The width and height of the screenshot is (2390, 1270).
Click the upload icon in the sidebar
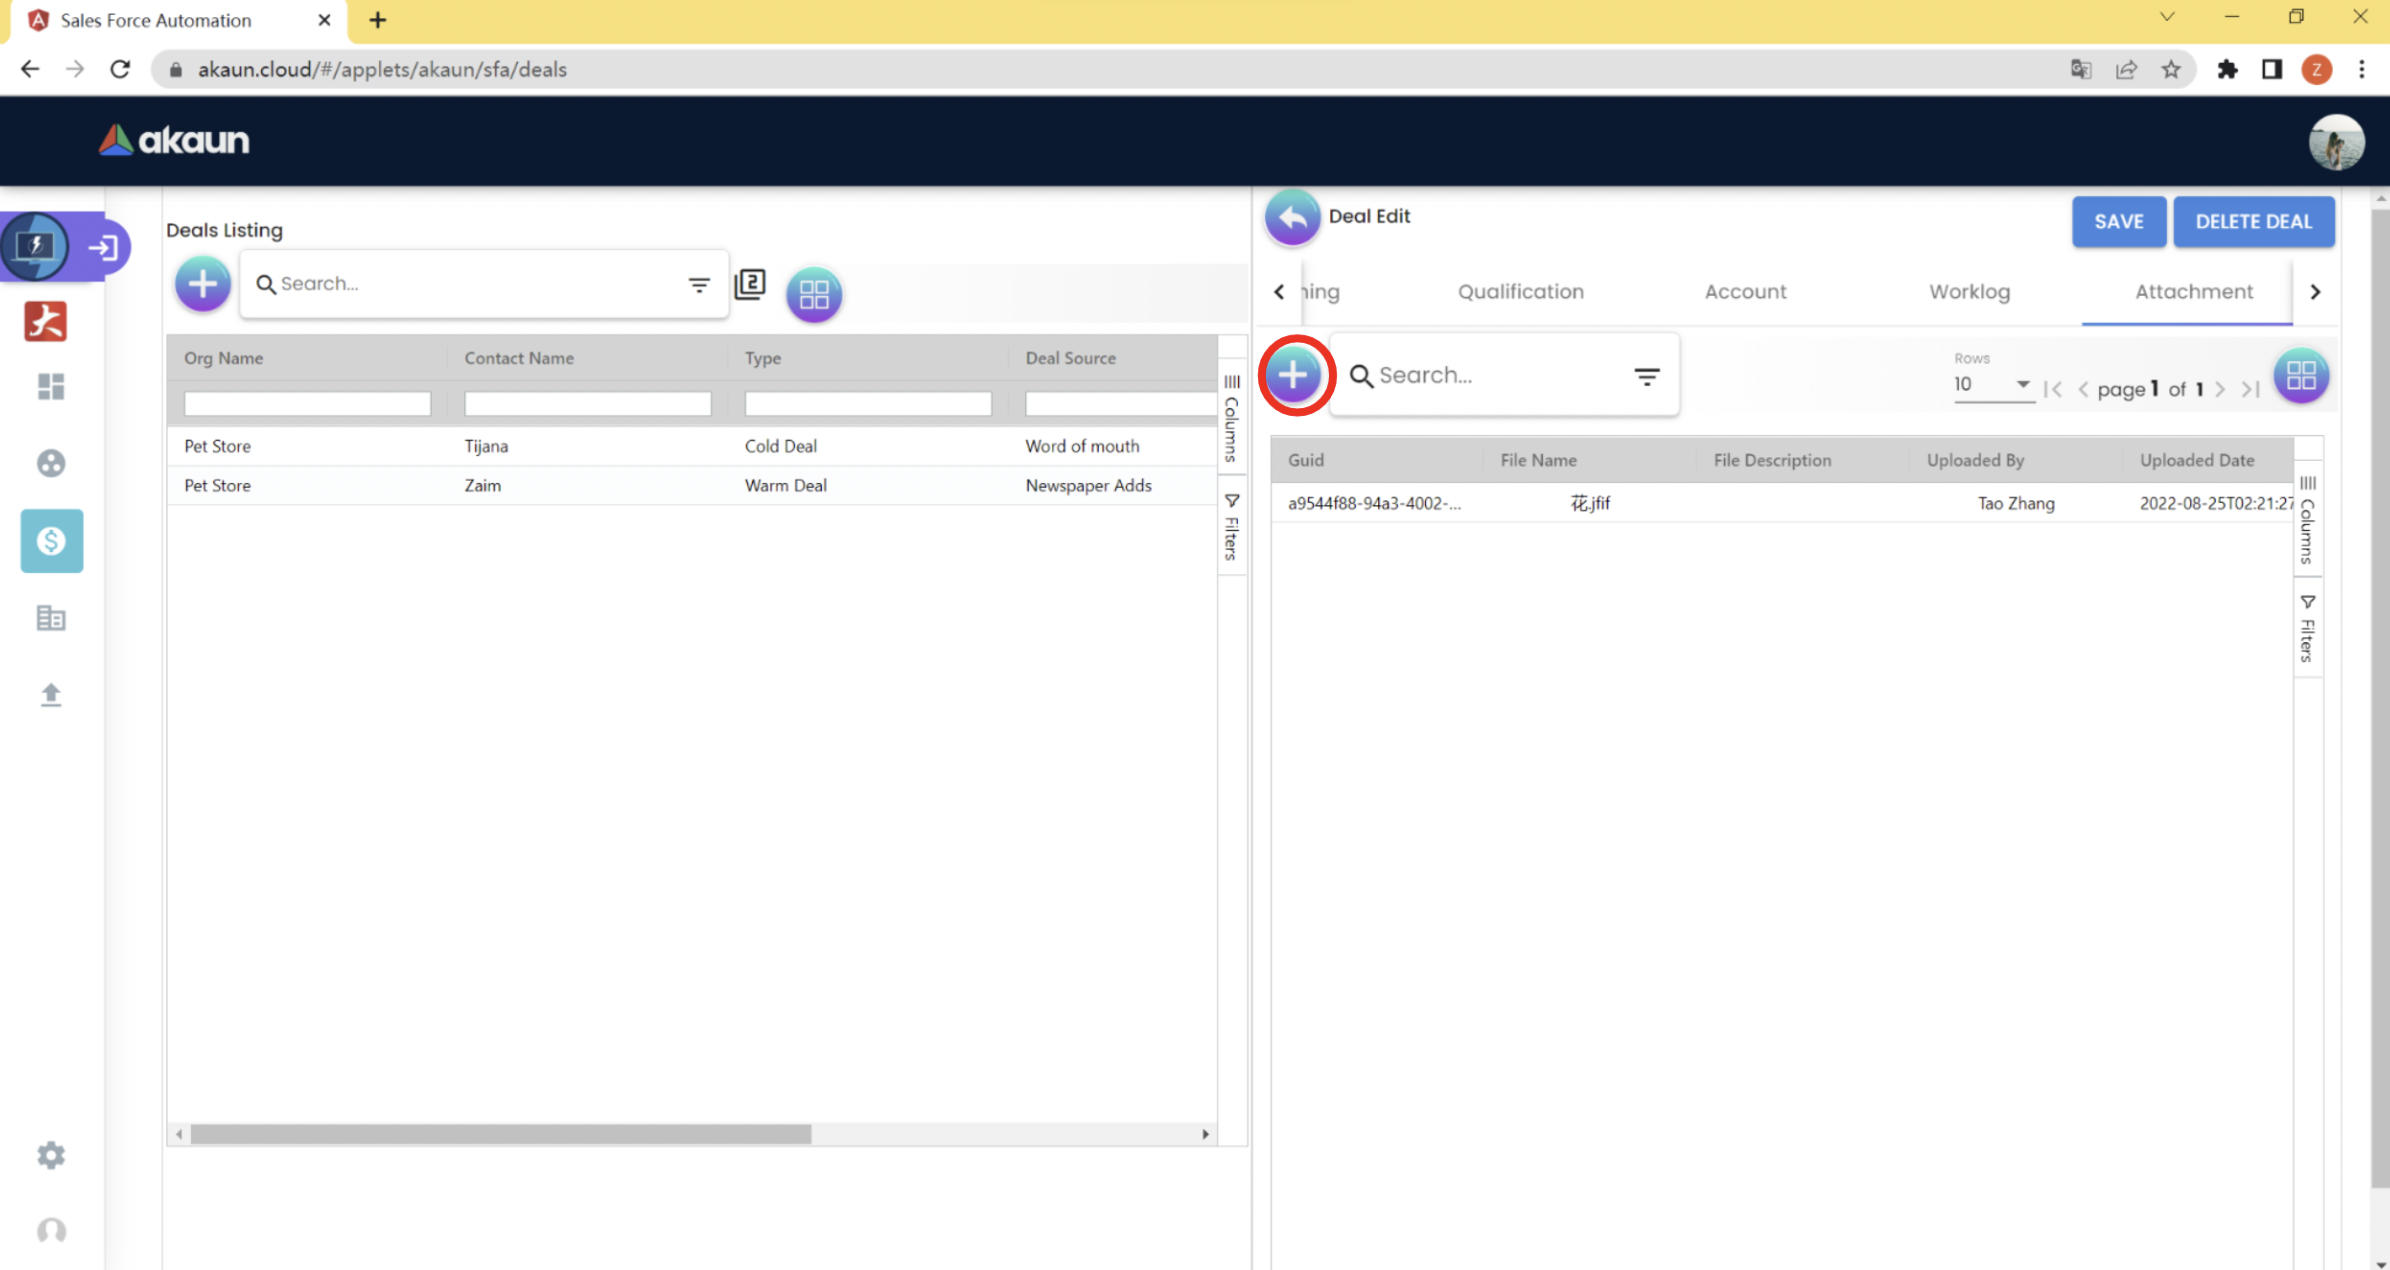tap(51, 695)
